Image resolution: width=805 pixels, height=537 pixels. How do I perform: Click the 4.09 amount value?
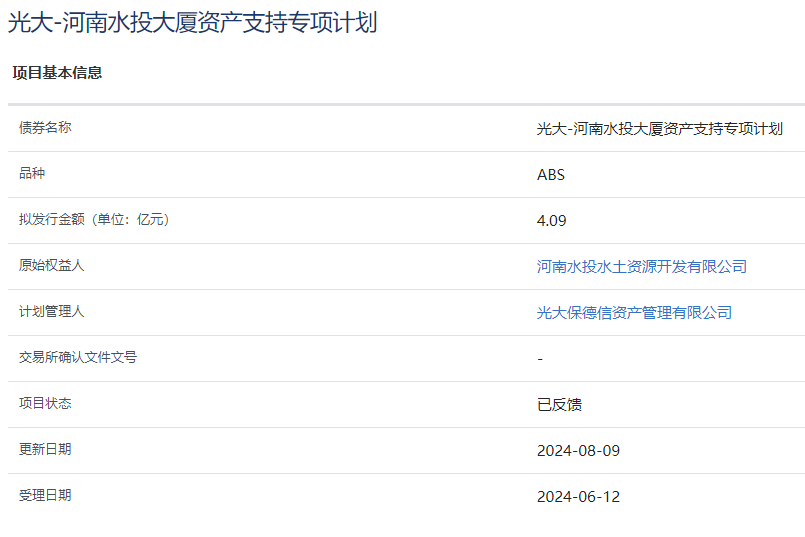coord(551,220)
